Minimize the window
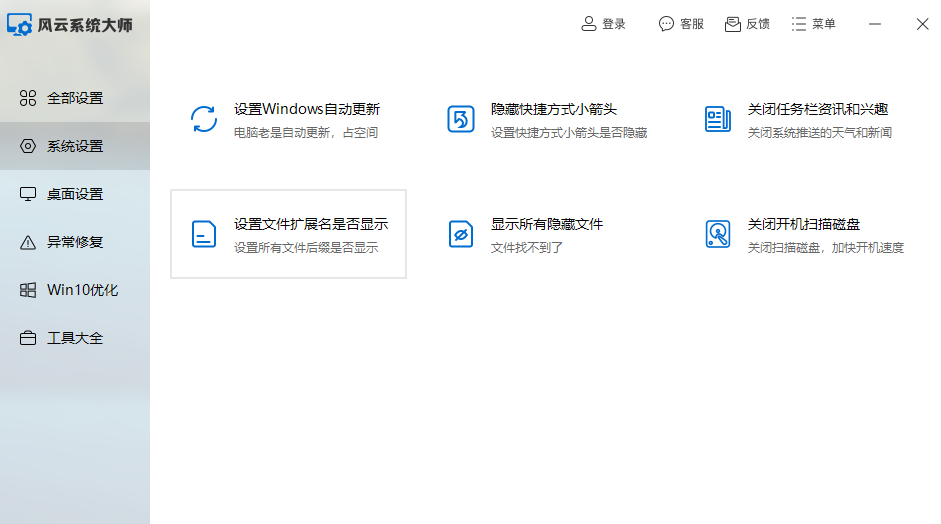 point(875,24)
